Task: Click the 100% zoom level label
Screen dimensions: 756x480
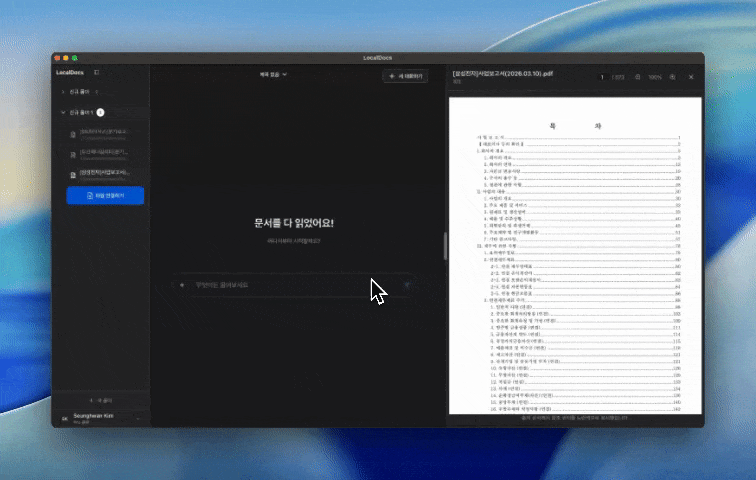Action: tap(655, 77)
